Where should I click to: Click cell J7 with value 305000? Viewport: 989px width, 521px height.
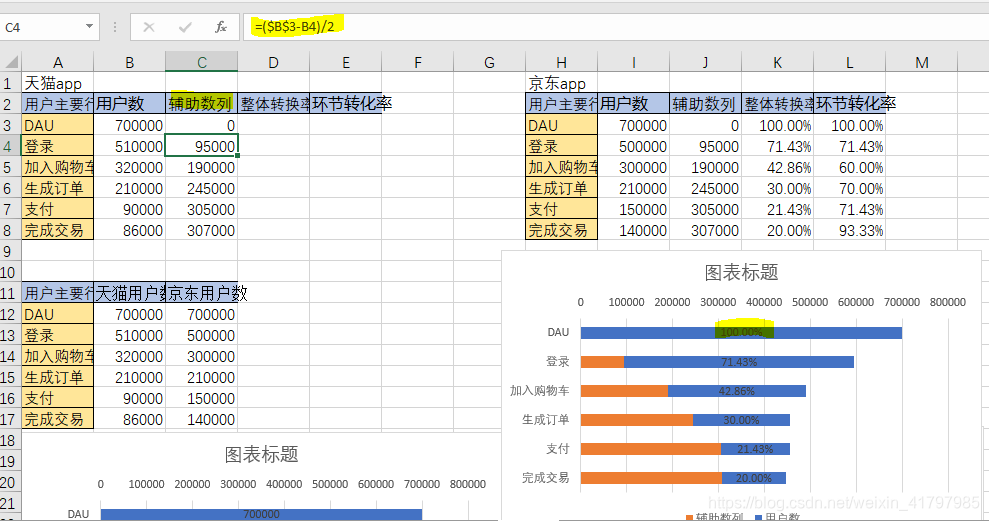click(x=705, y=209)
